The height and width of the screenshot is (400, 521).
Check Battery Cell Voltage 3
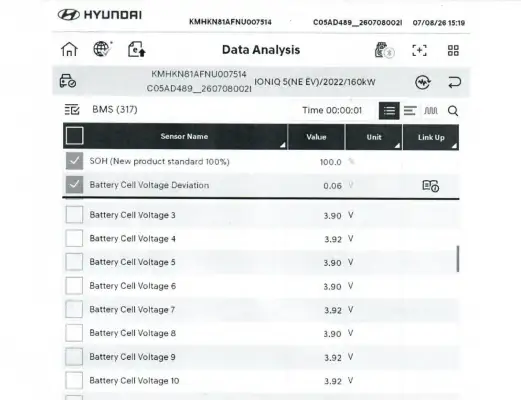click(x=74, y=215)
